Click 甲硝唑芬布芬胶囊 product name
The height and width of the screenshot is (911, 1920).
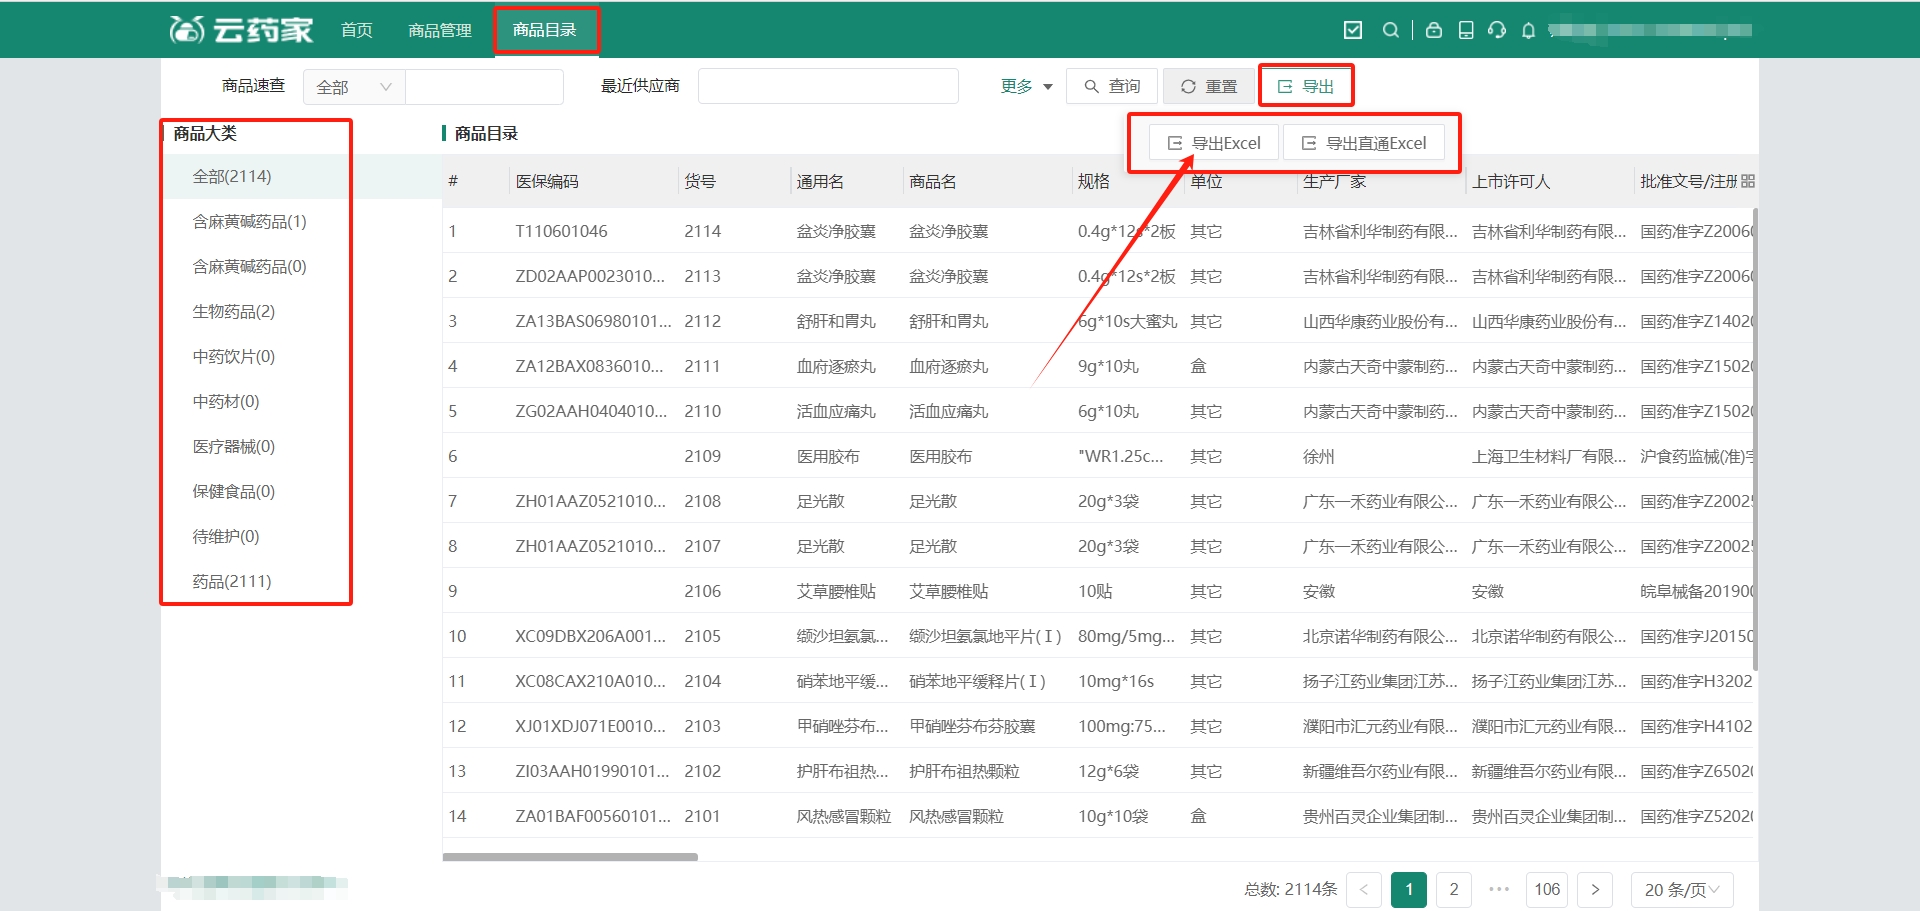pyautogui.click(x=972, y=726)
